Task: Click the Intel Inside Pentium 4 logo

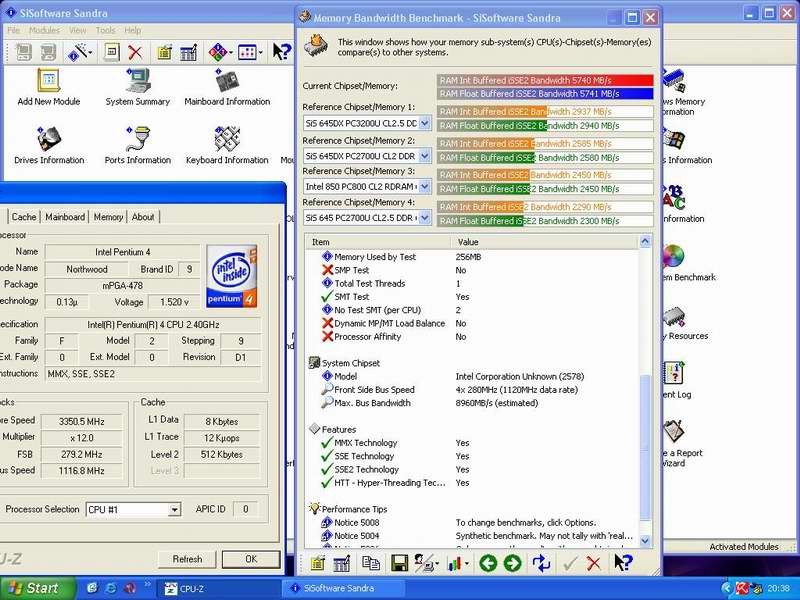Action: [232, 277]
